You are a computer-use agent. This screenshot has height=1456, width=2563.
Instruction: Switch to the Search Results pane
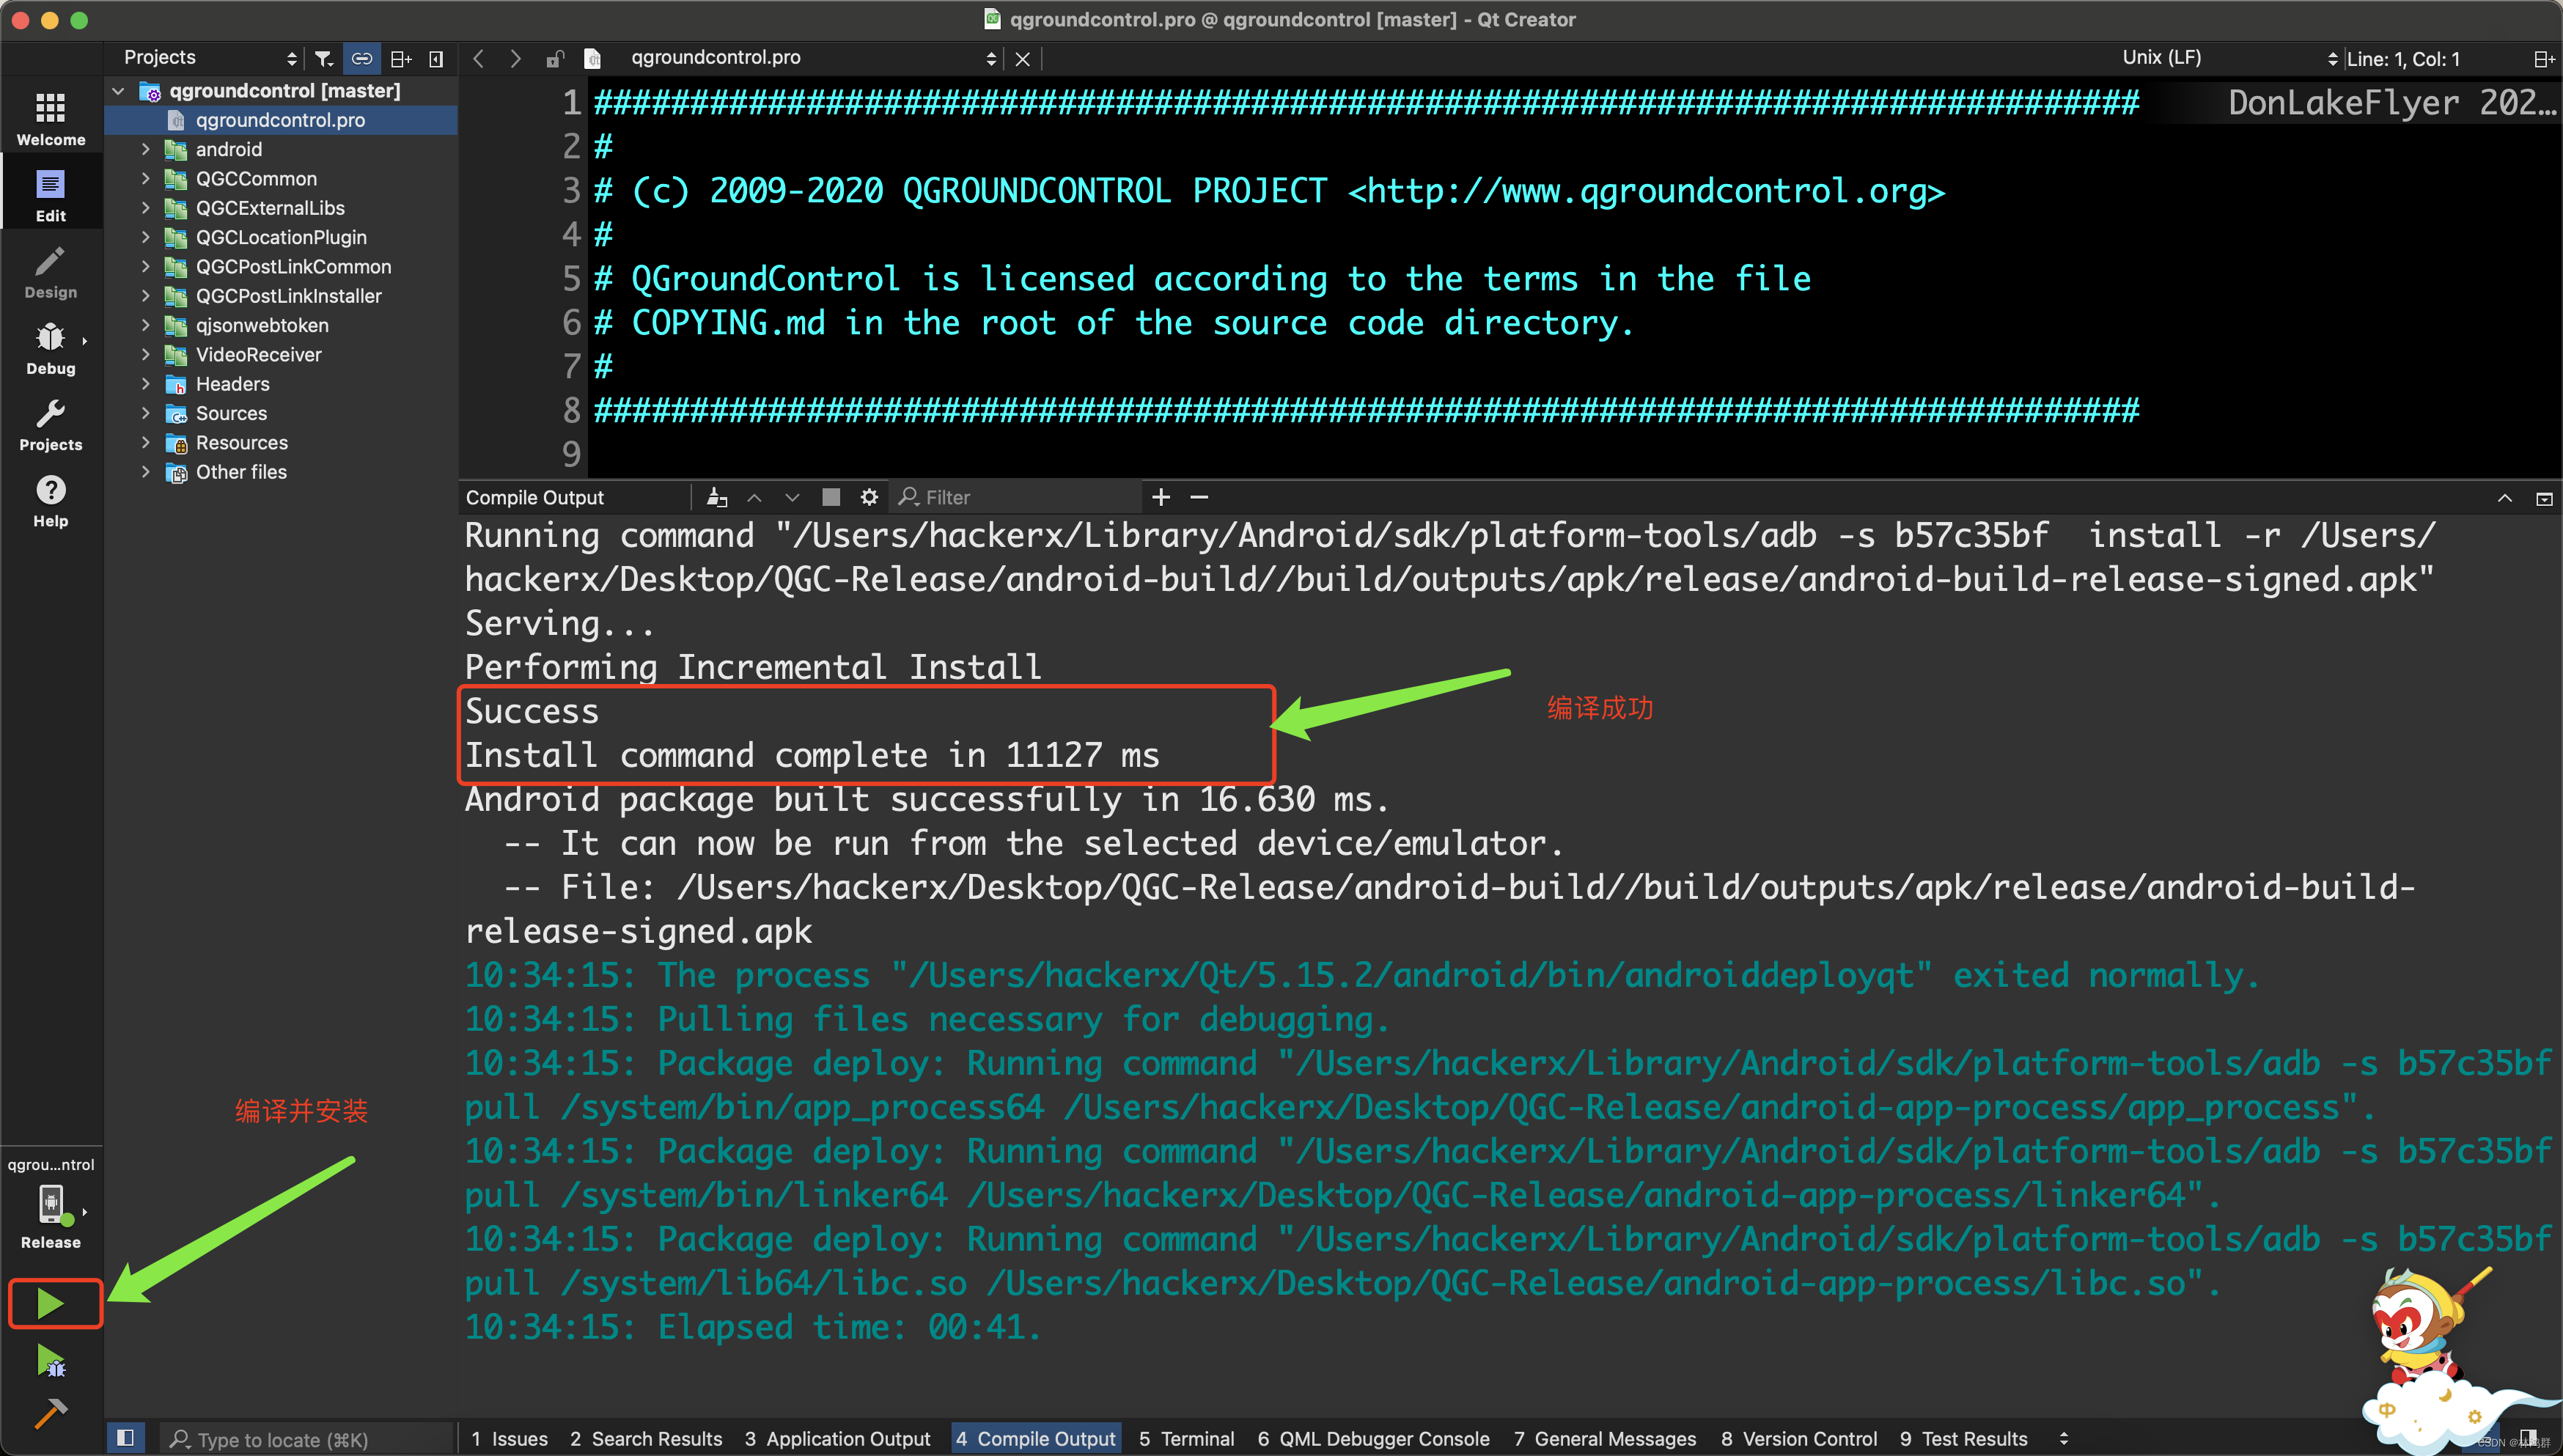(646, 1438)
